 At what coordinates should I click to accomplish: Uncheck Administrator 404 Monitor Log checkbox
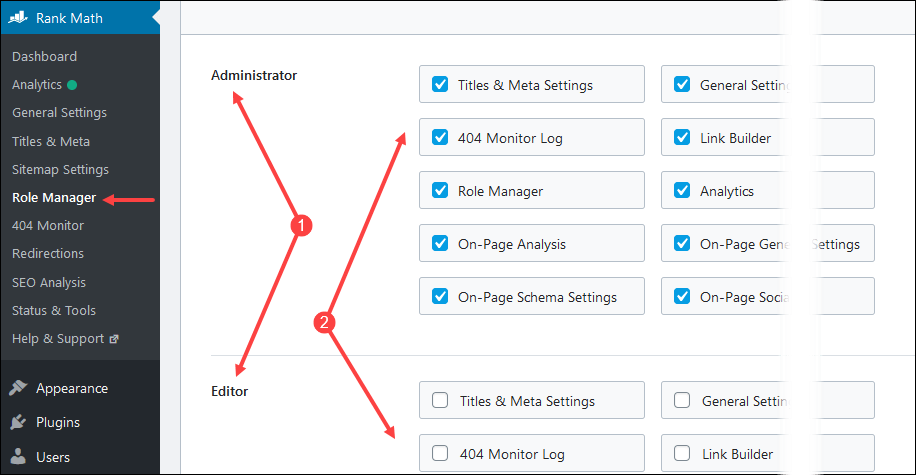pyautogui.click(x=440, y=138)
